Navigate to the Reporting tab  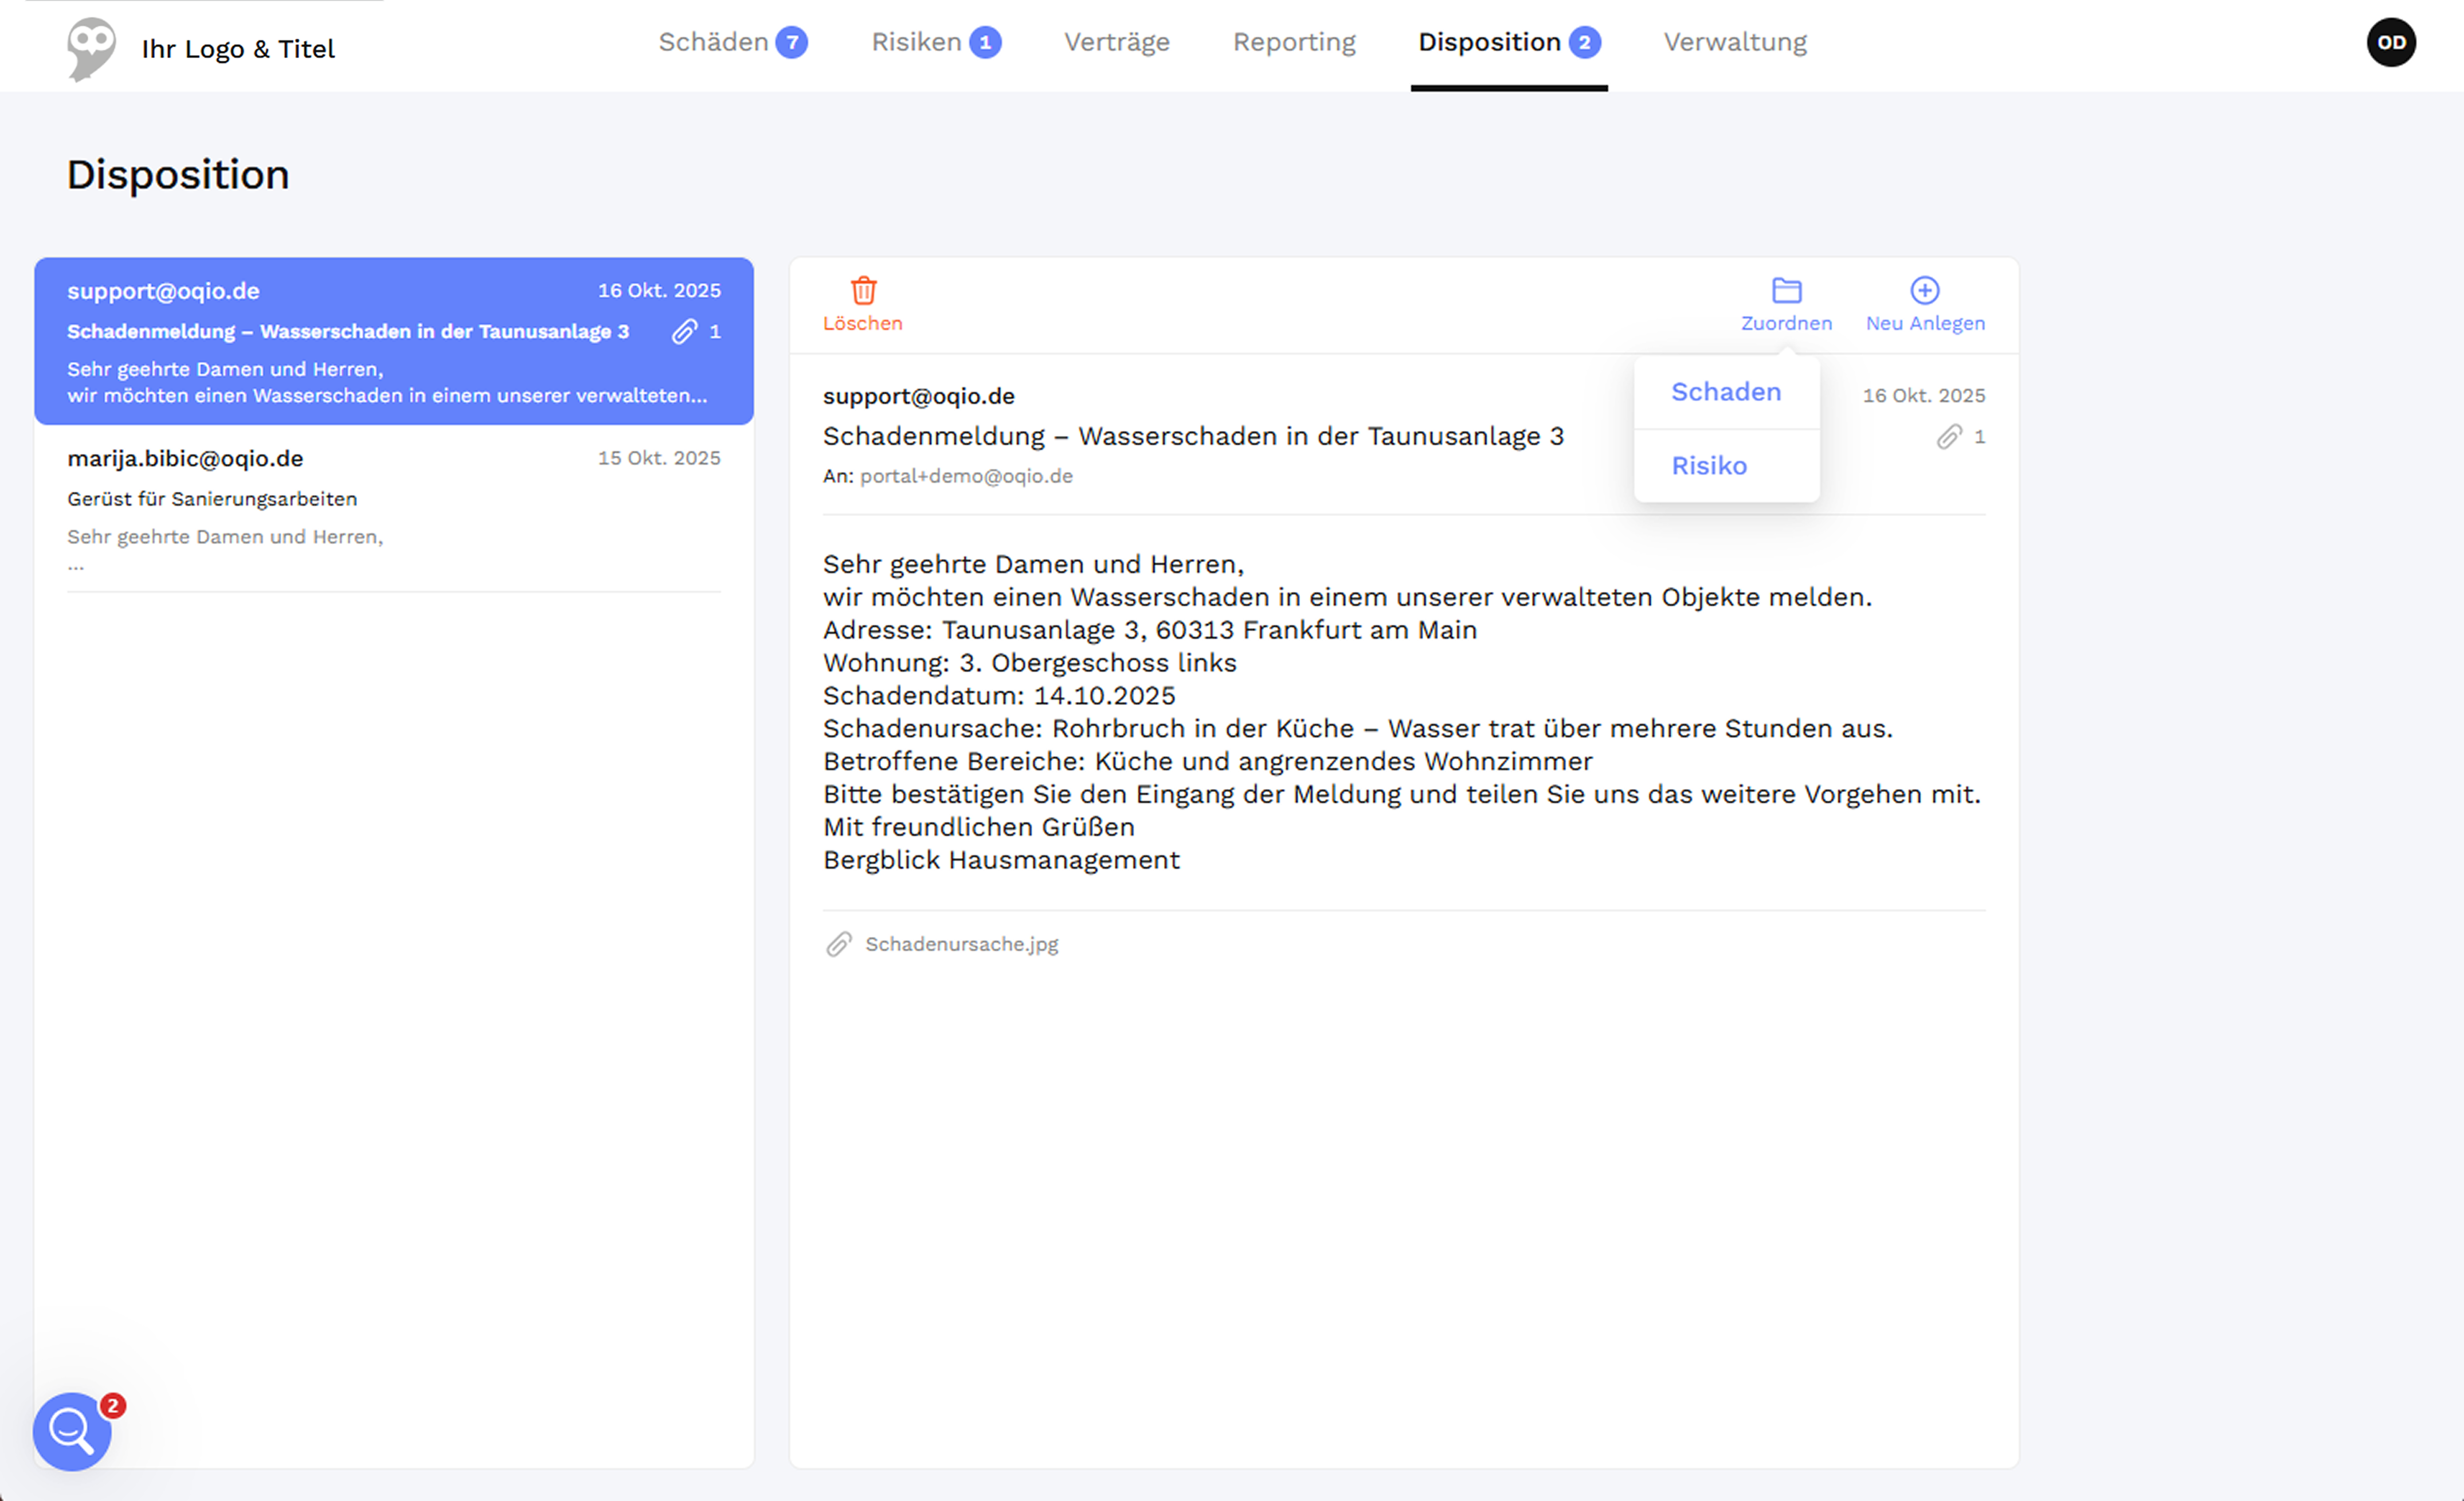click(x=1294, y=42)
